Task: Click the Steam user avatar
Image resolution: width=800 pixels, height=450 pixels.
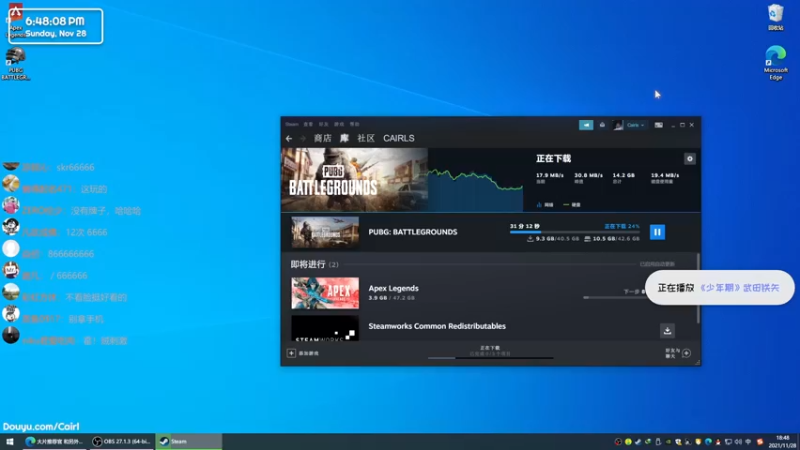Action: 618,125
